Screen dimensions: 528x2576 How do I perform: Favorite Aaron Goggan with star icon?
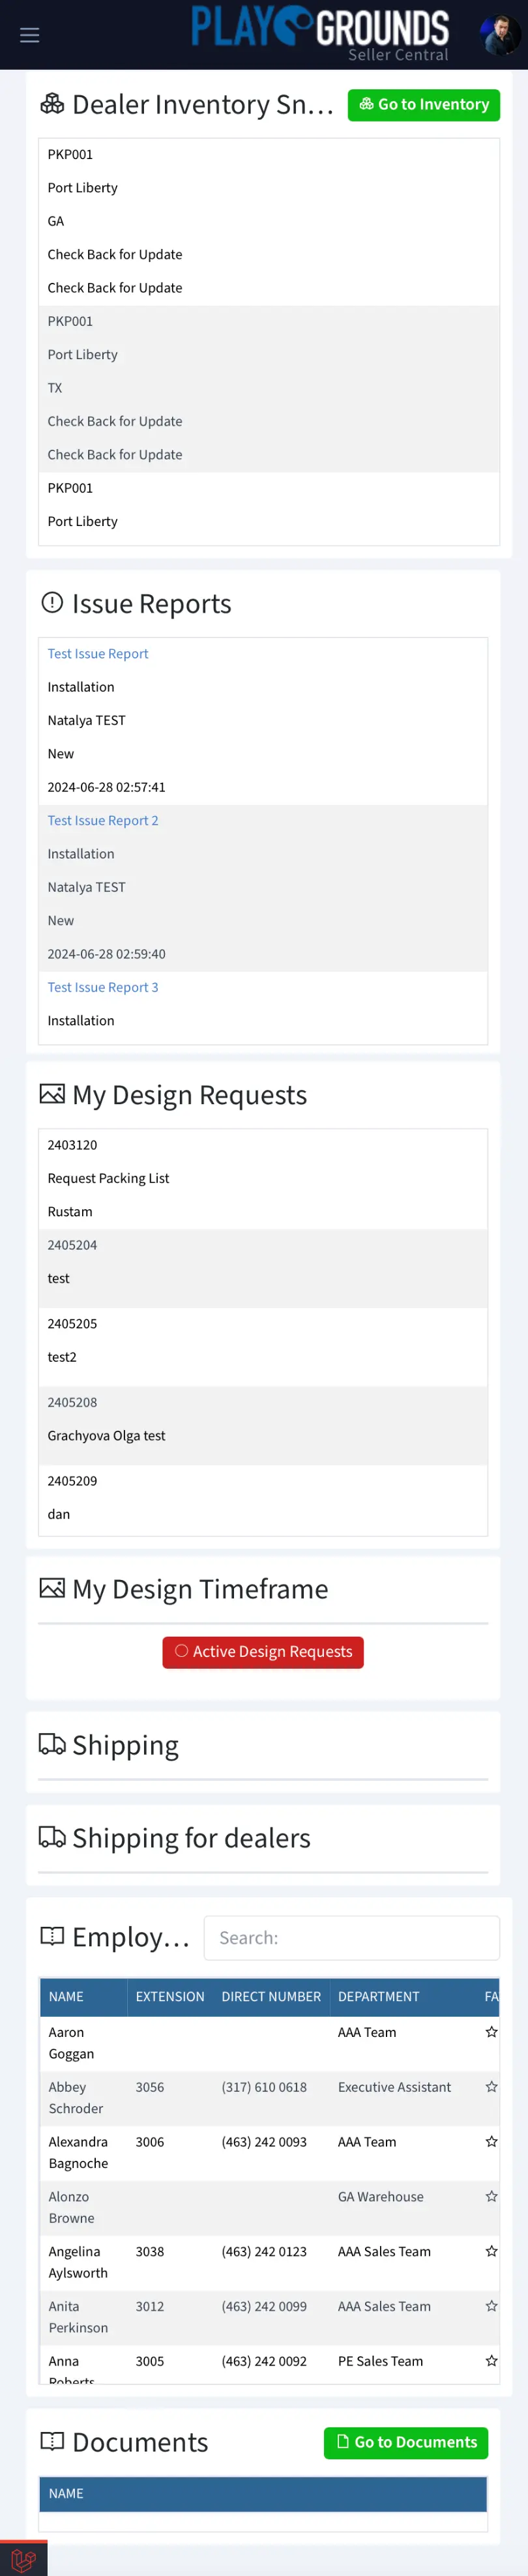(491, 2032)
